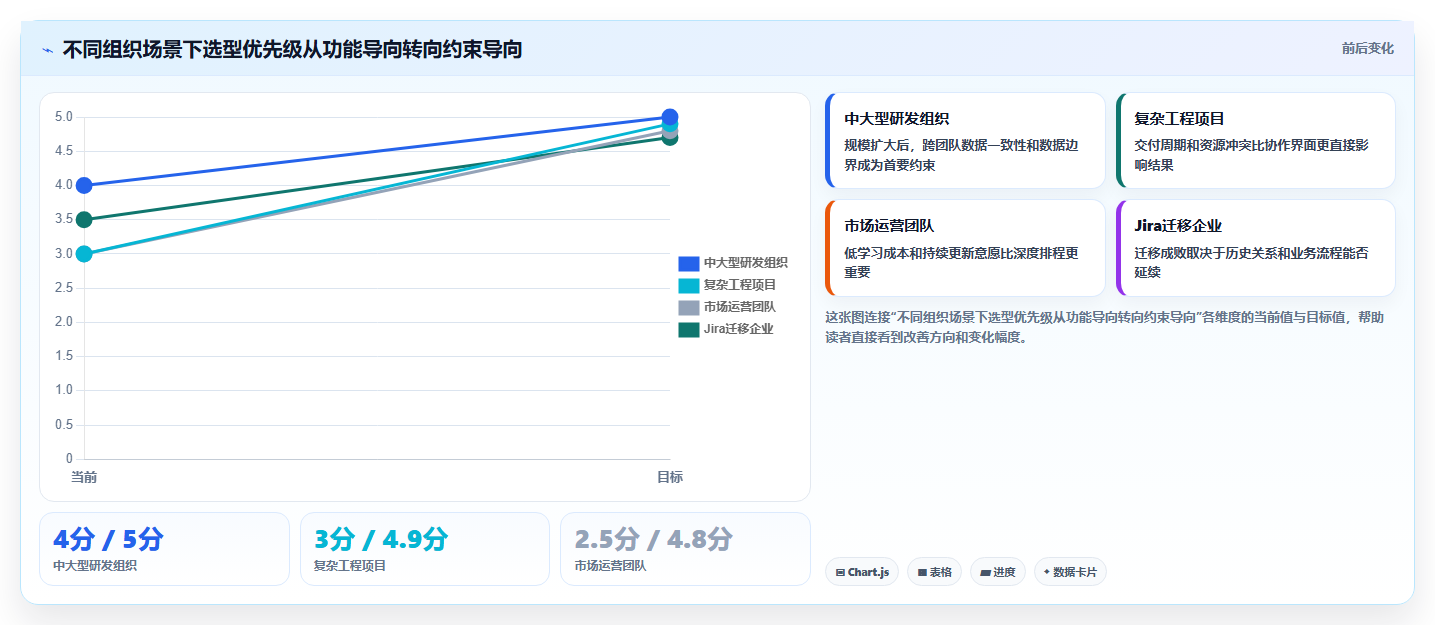Click the 数据卡片 tag
This screenshot has height=625, width=1435.
point(1070,572)
